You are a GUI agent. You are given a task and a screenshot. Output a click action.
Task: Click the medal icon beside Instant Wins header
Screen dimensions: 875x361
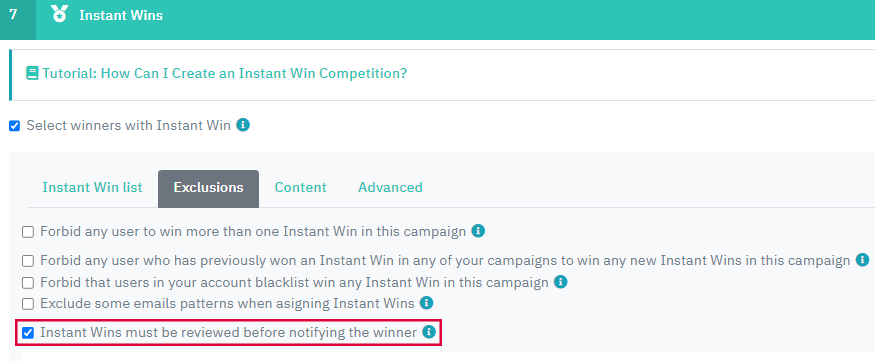pos(59,14)
